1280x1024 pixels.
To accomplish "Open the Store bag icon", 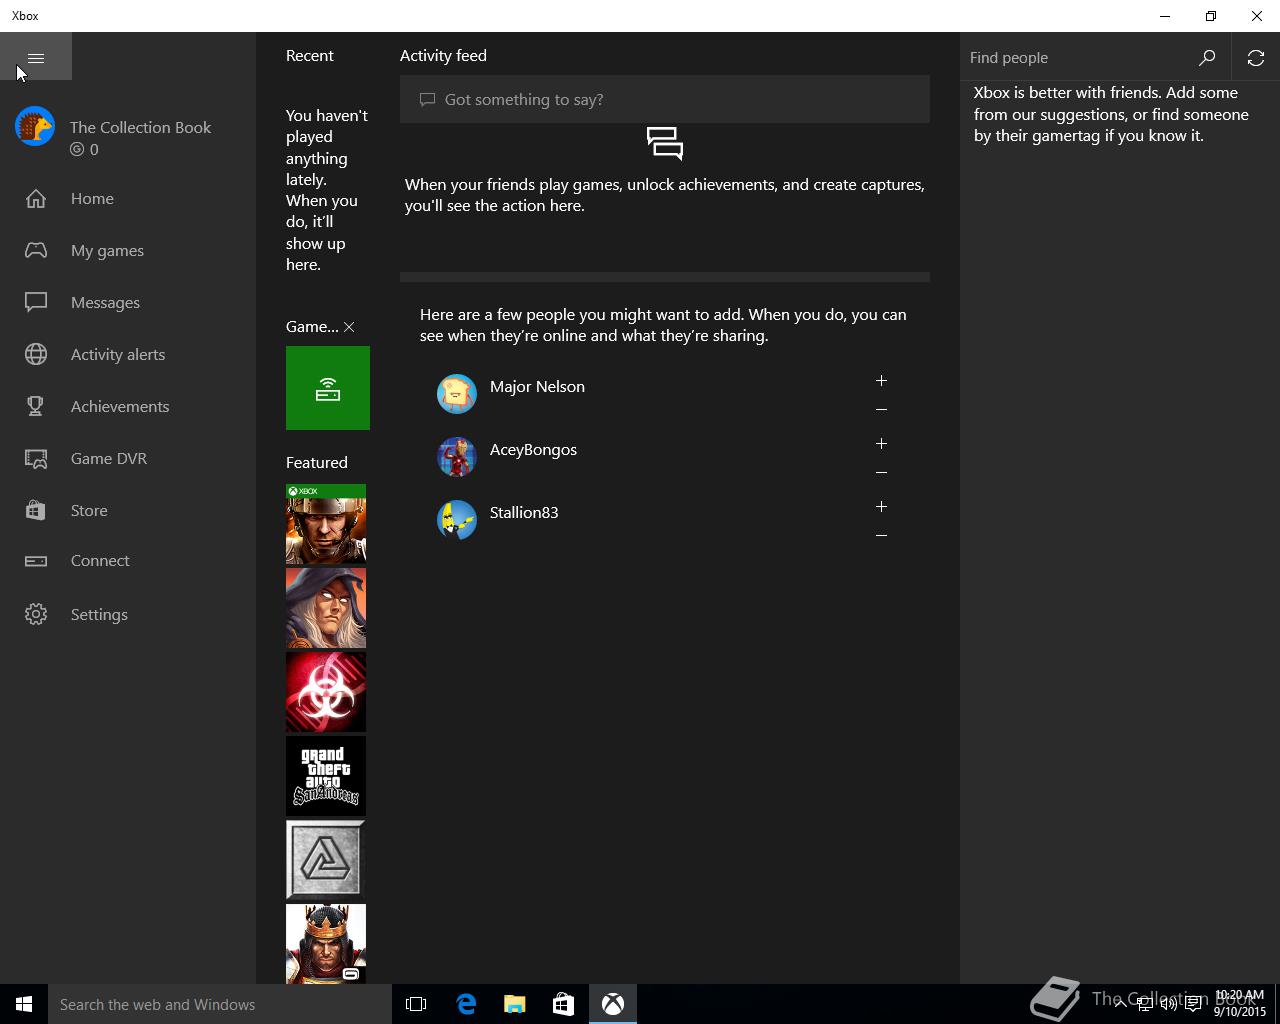I will coord(36,510).
